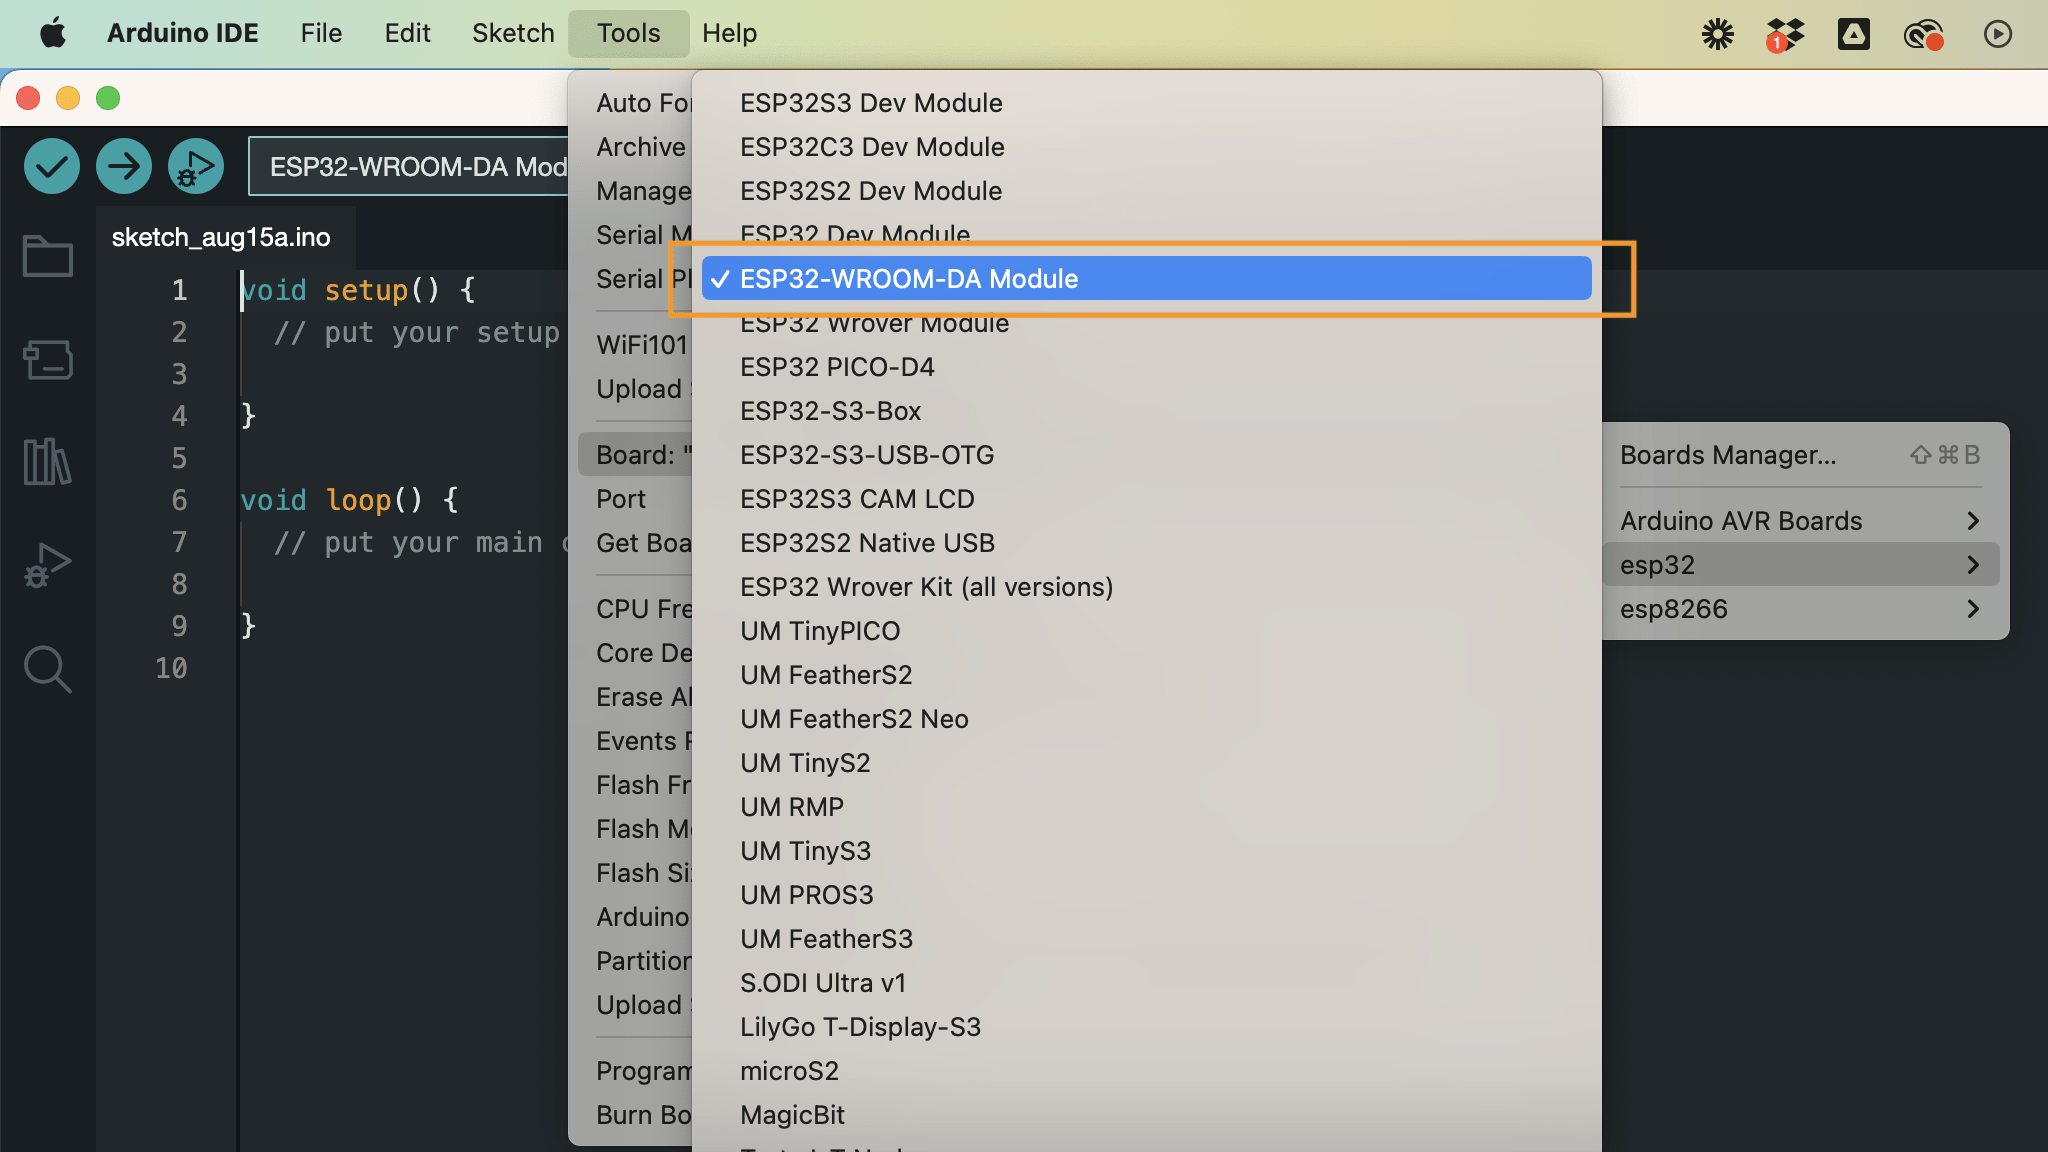The height and width of the screenshot is (1152, 2048).
Task: Select ESP32S3 Dev Module board
Action: (1146, 103)
